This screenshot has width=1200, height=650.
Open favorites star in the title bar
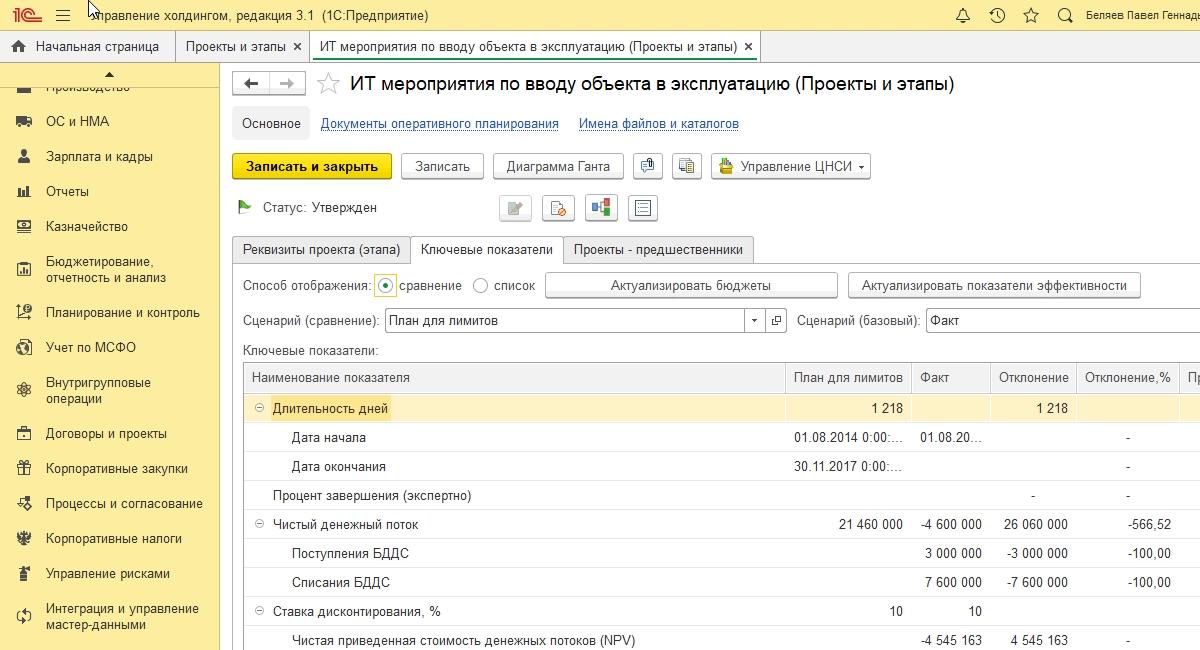tap(1031, 16)
